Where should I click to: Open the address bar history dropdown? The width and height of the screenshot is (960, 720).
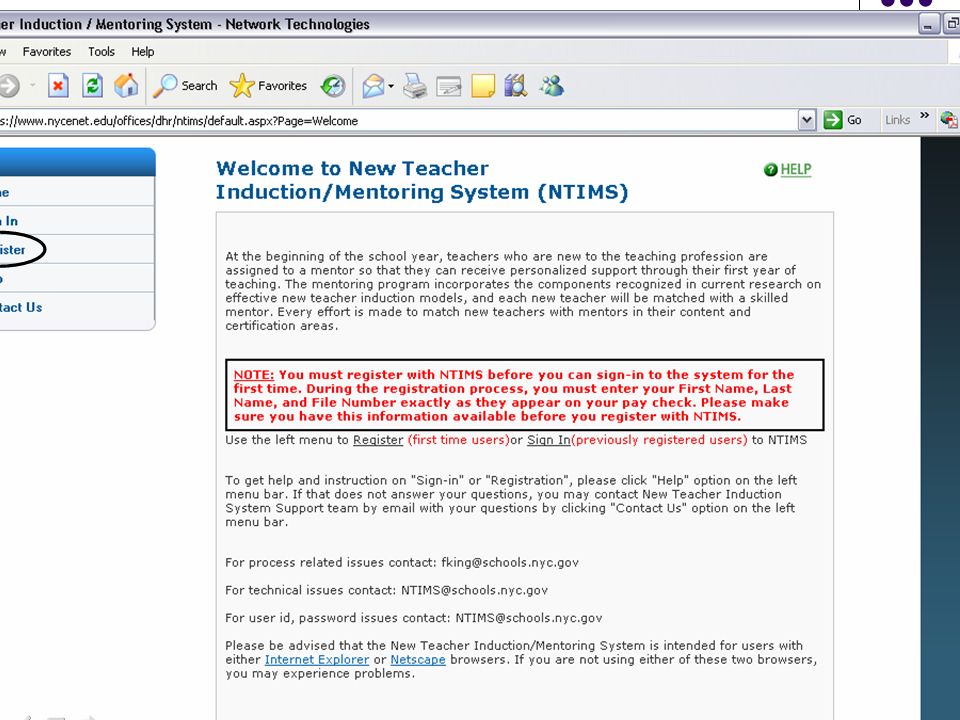[807, 120]
